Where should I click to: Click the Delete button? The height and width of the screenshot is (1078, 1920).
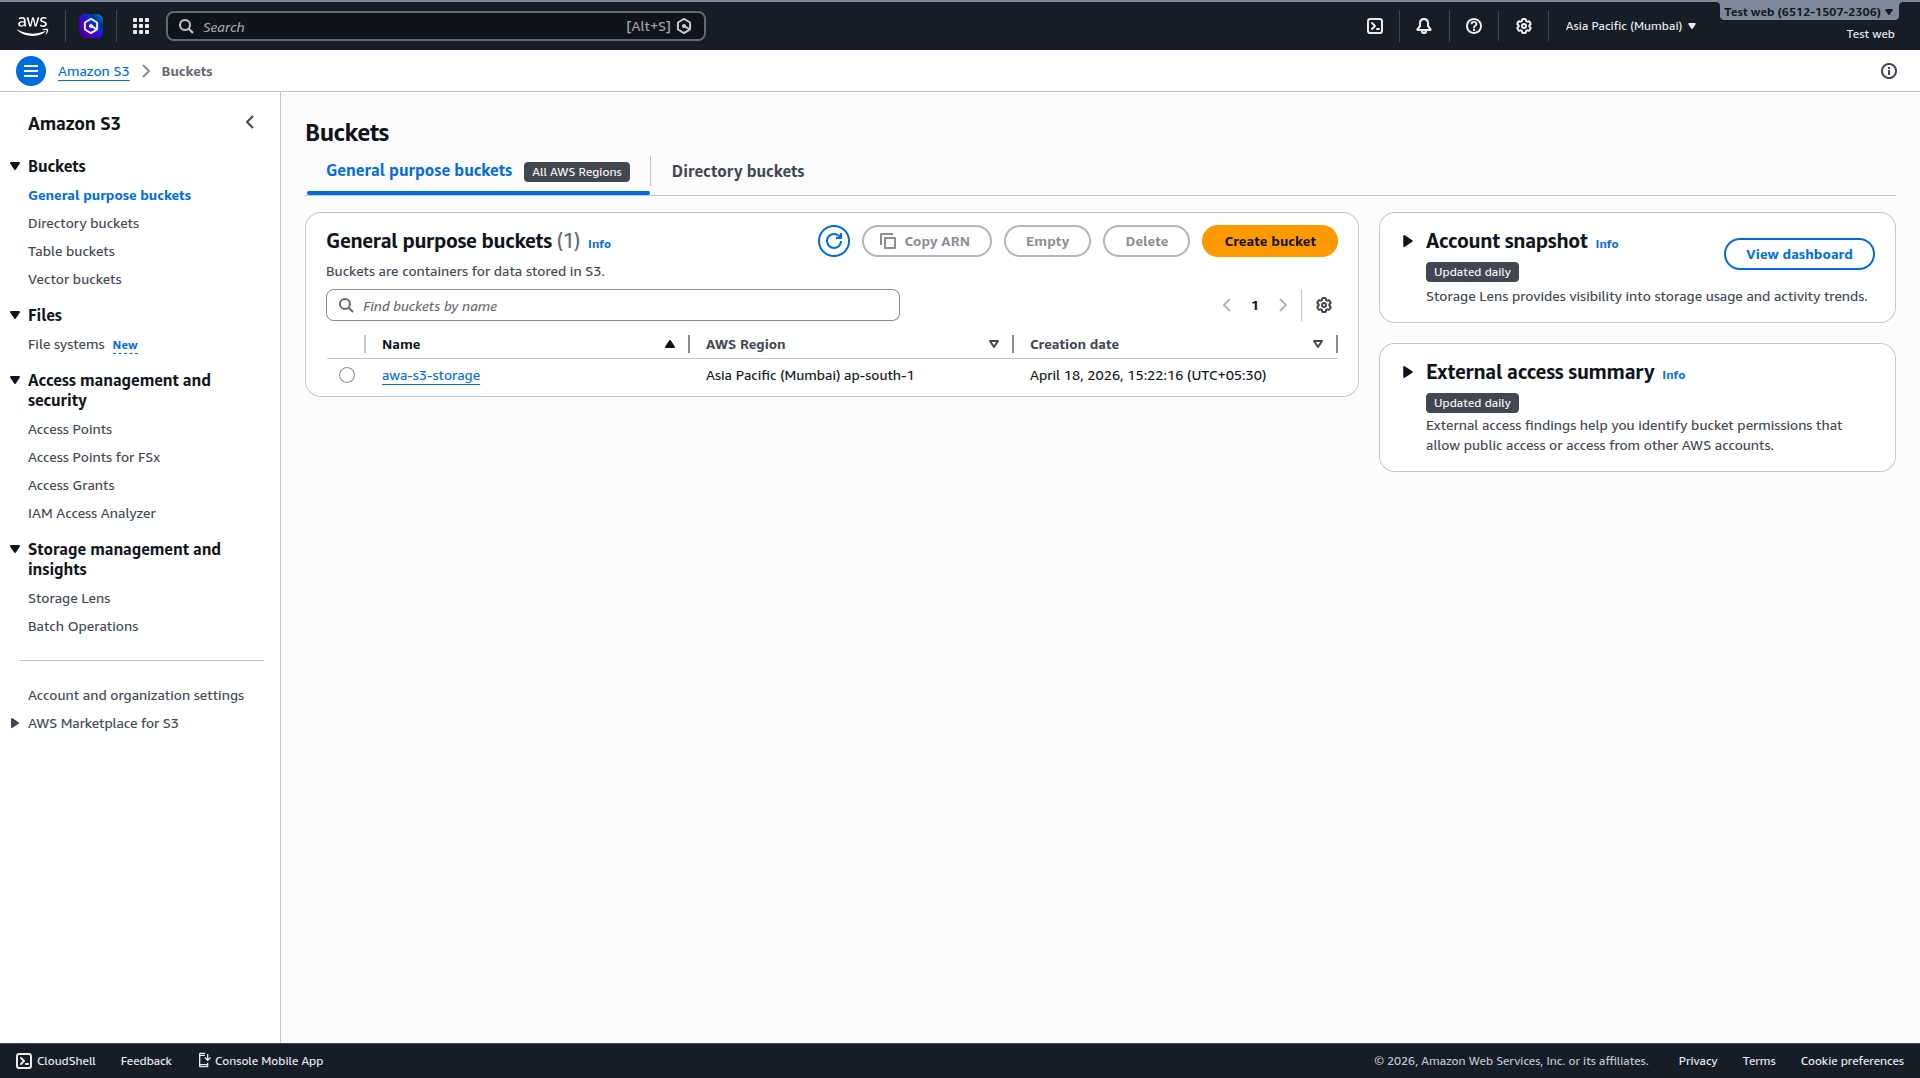[1146, 241]
